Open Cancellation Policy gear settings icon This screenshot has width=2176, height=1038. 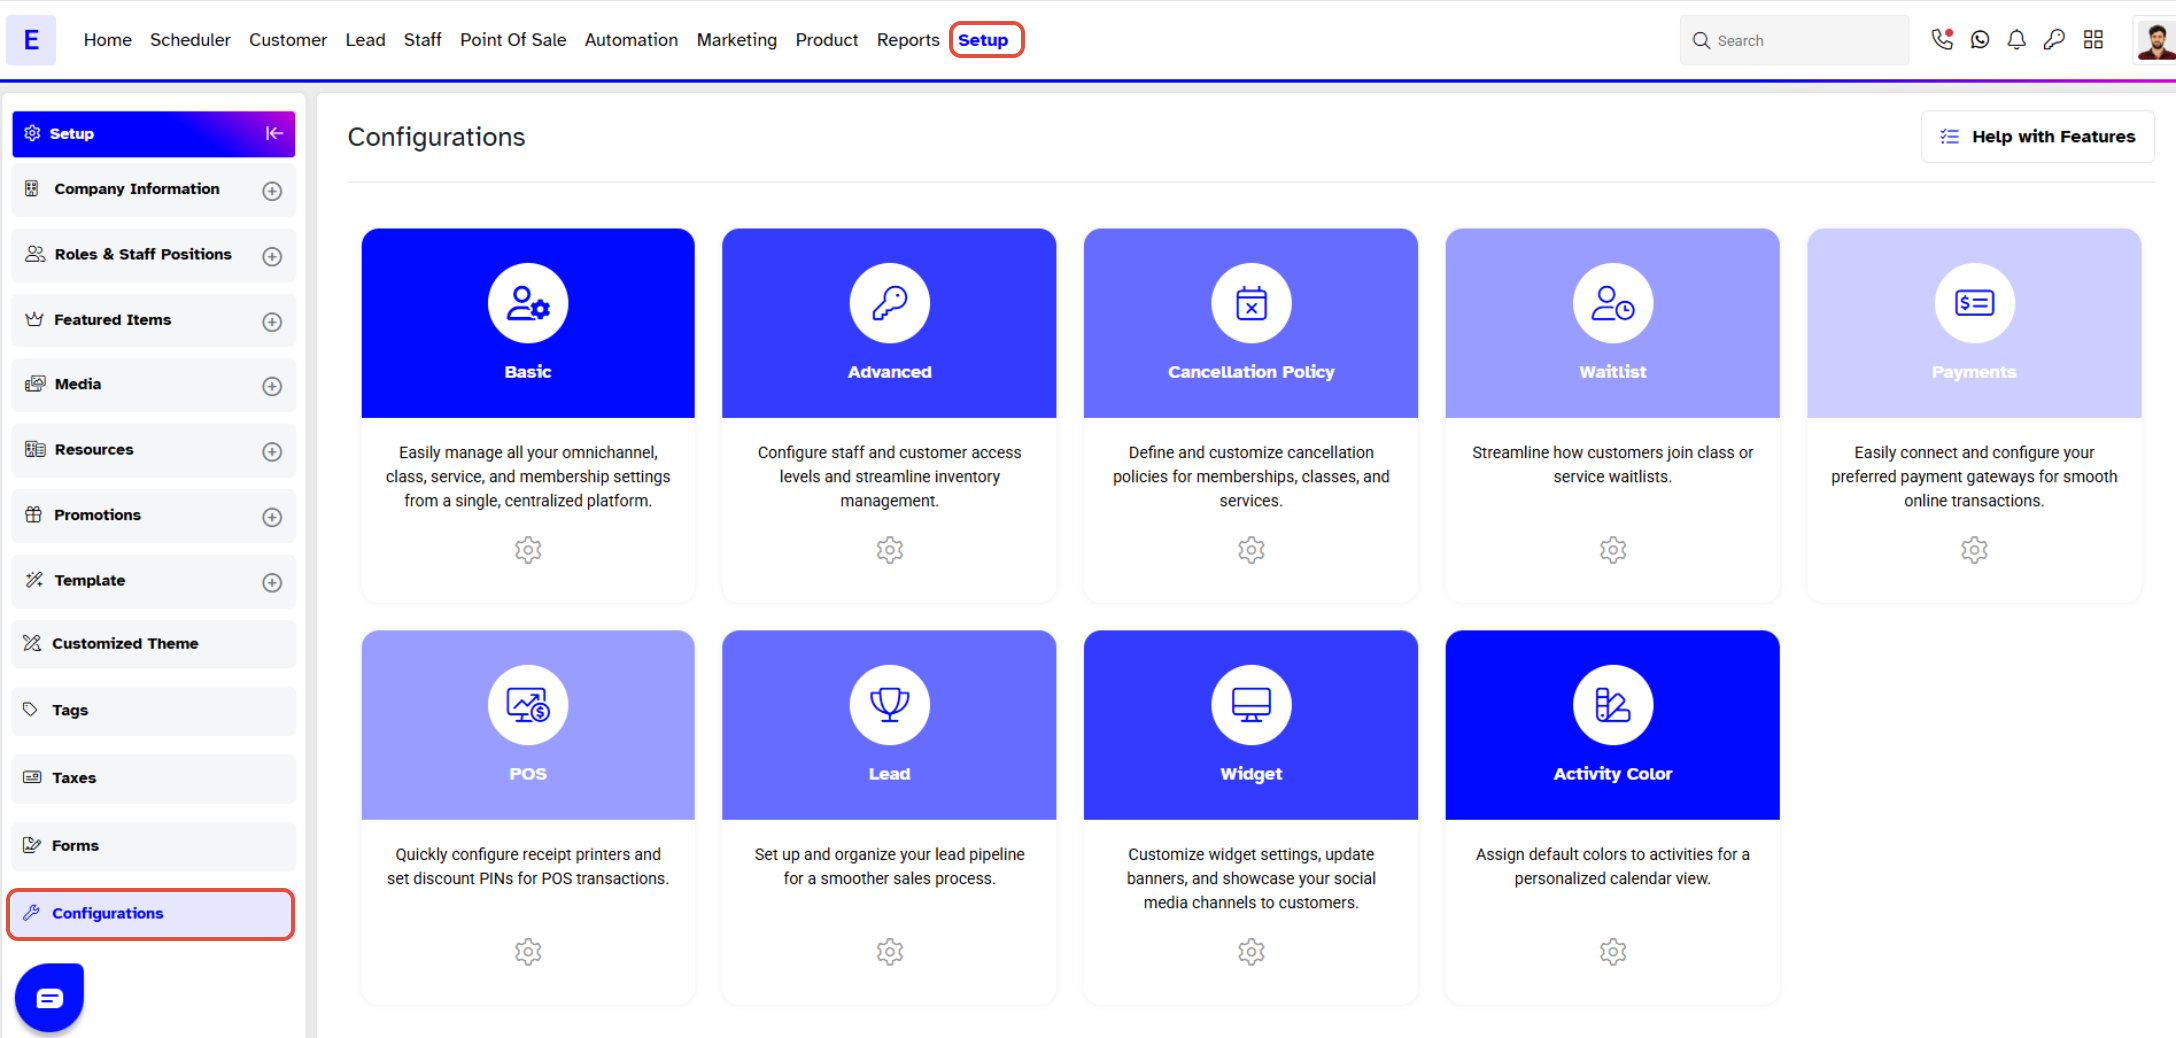(1251, 550)
